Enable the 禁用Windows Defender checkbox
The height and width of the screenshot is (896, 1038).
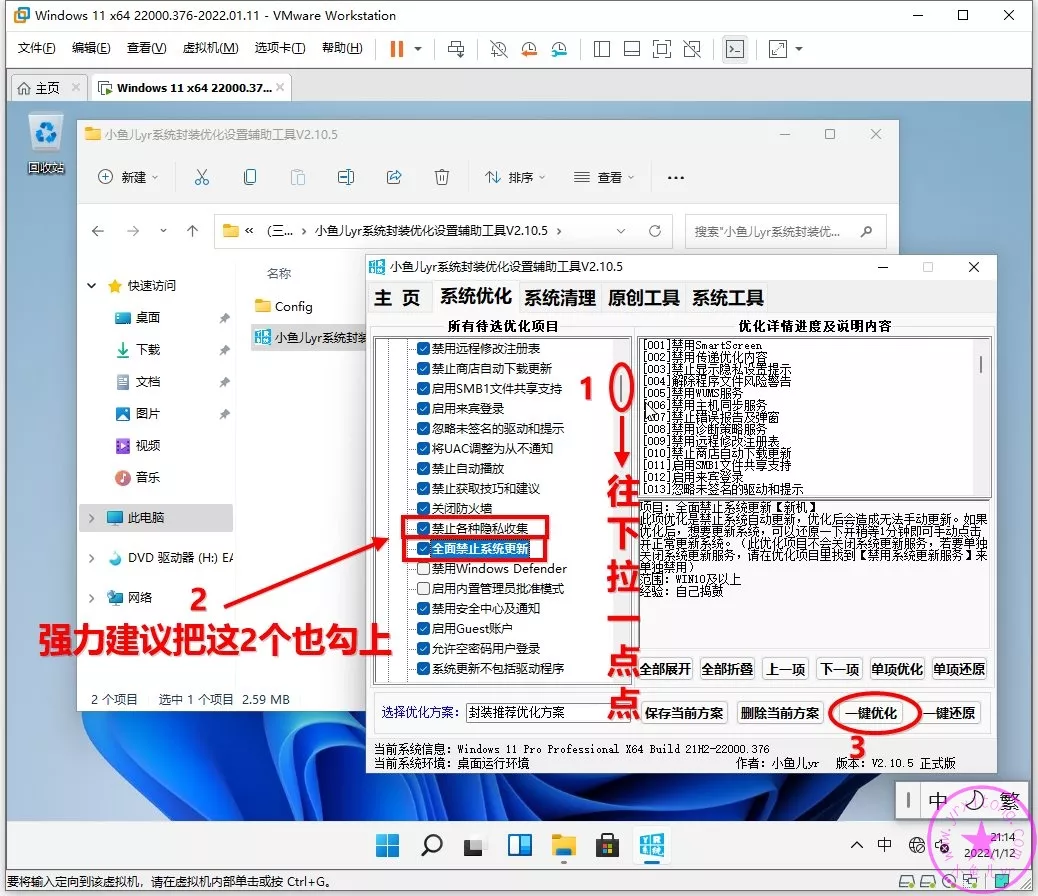(x=424, y=569)
